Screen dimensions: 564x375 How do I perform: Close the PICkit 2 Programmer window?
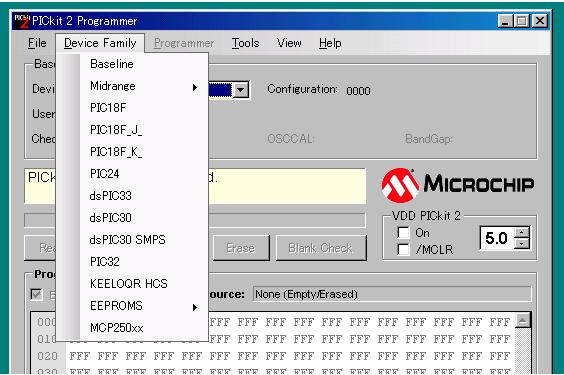[540, 21]
